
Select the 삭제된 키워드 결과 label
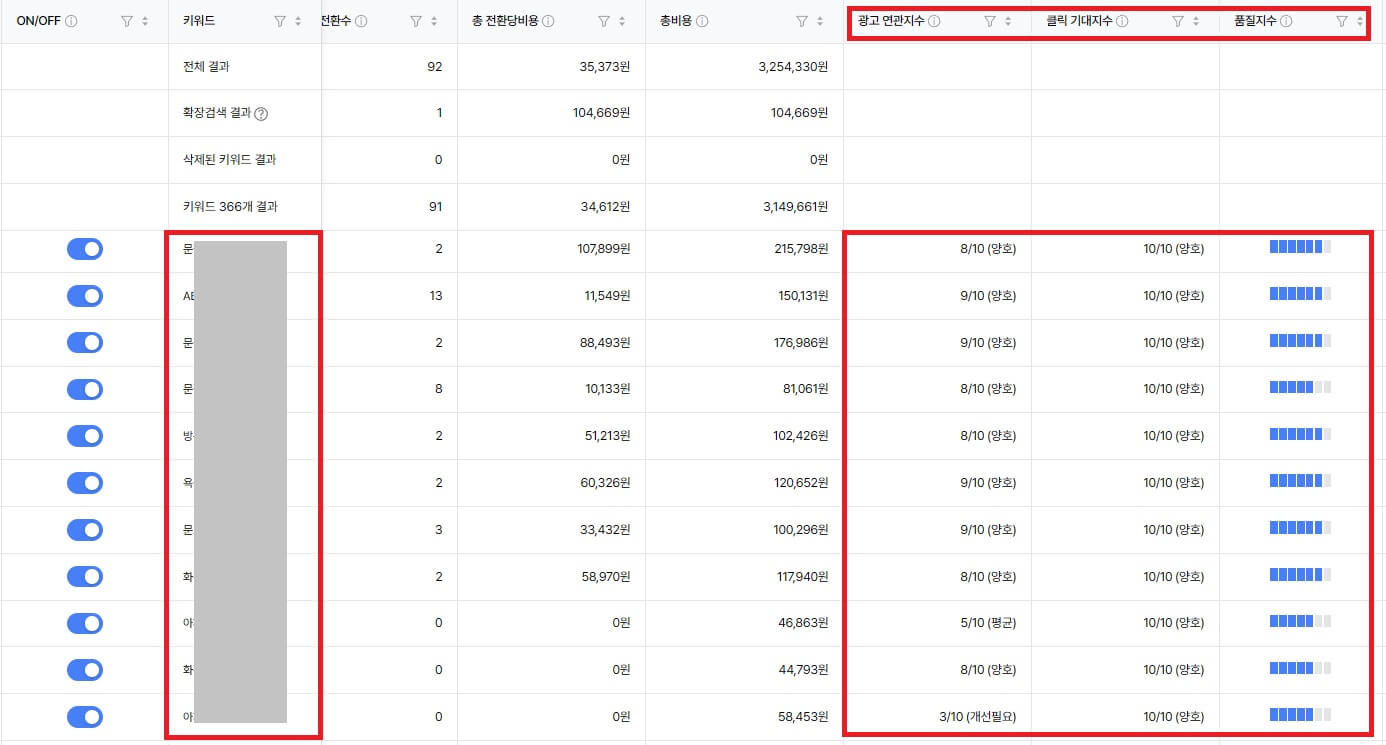click(229, 160)
